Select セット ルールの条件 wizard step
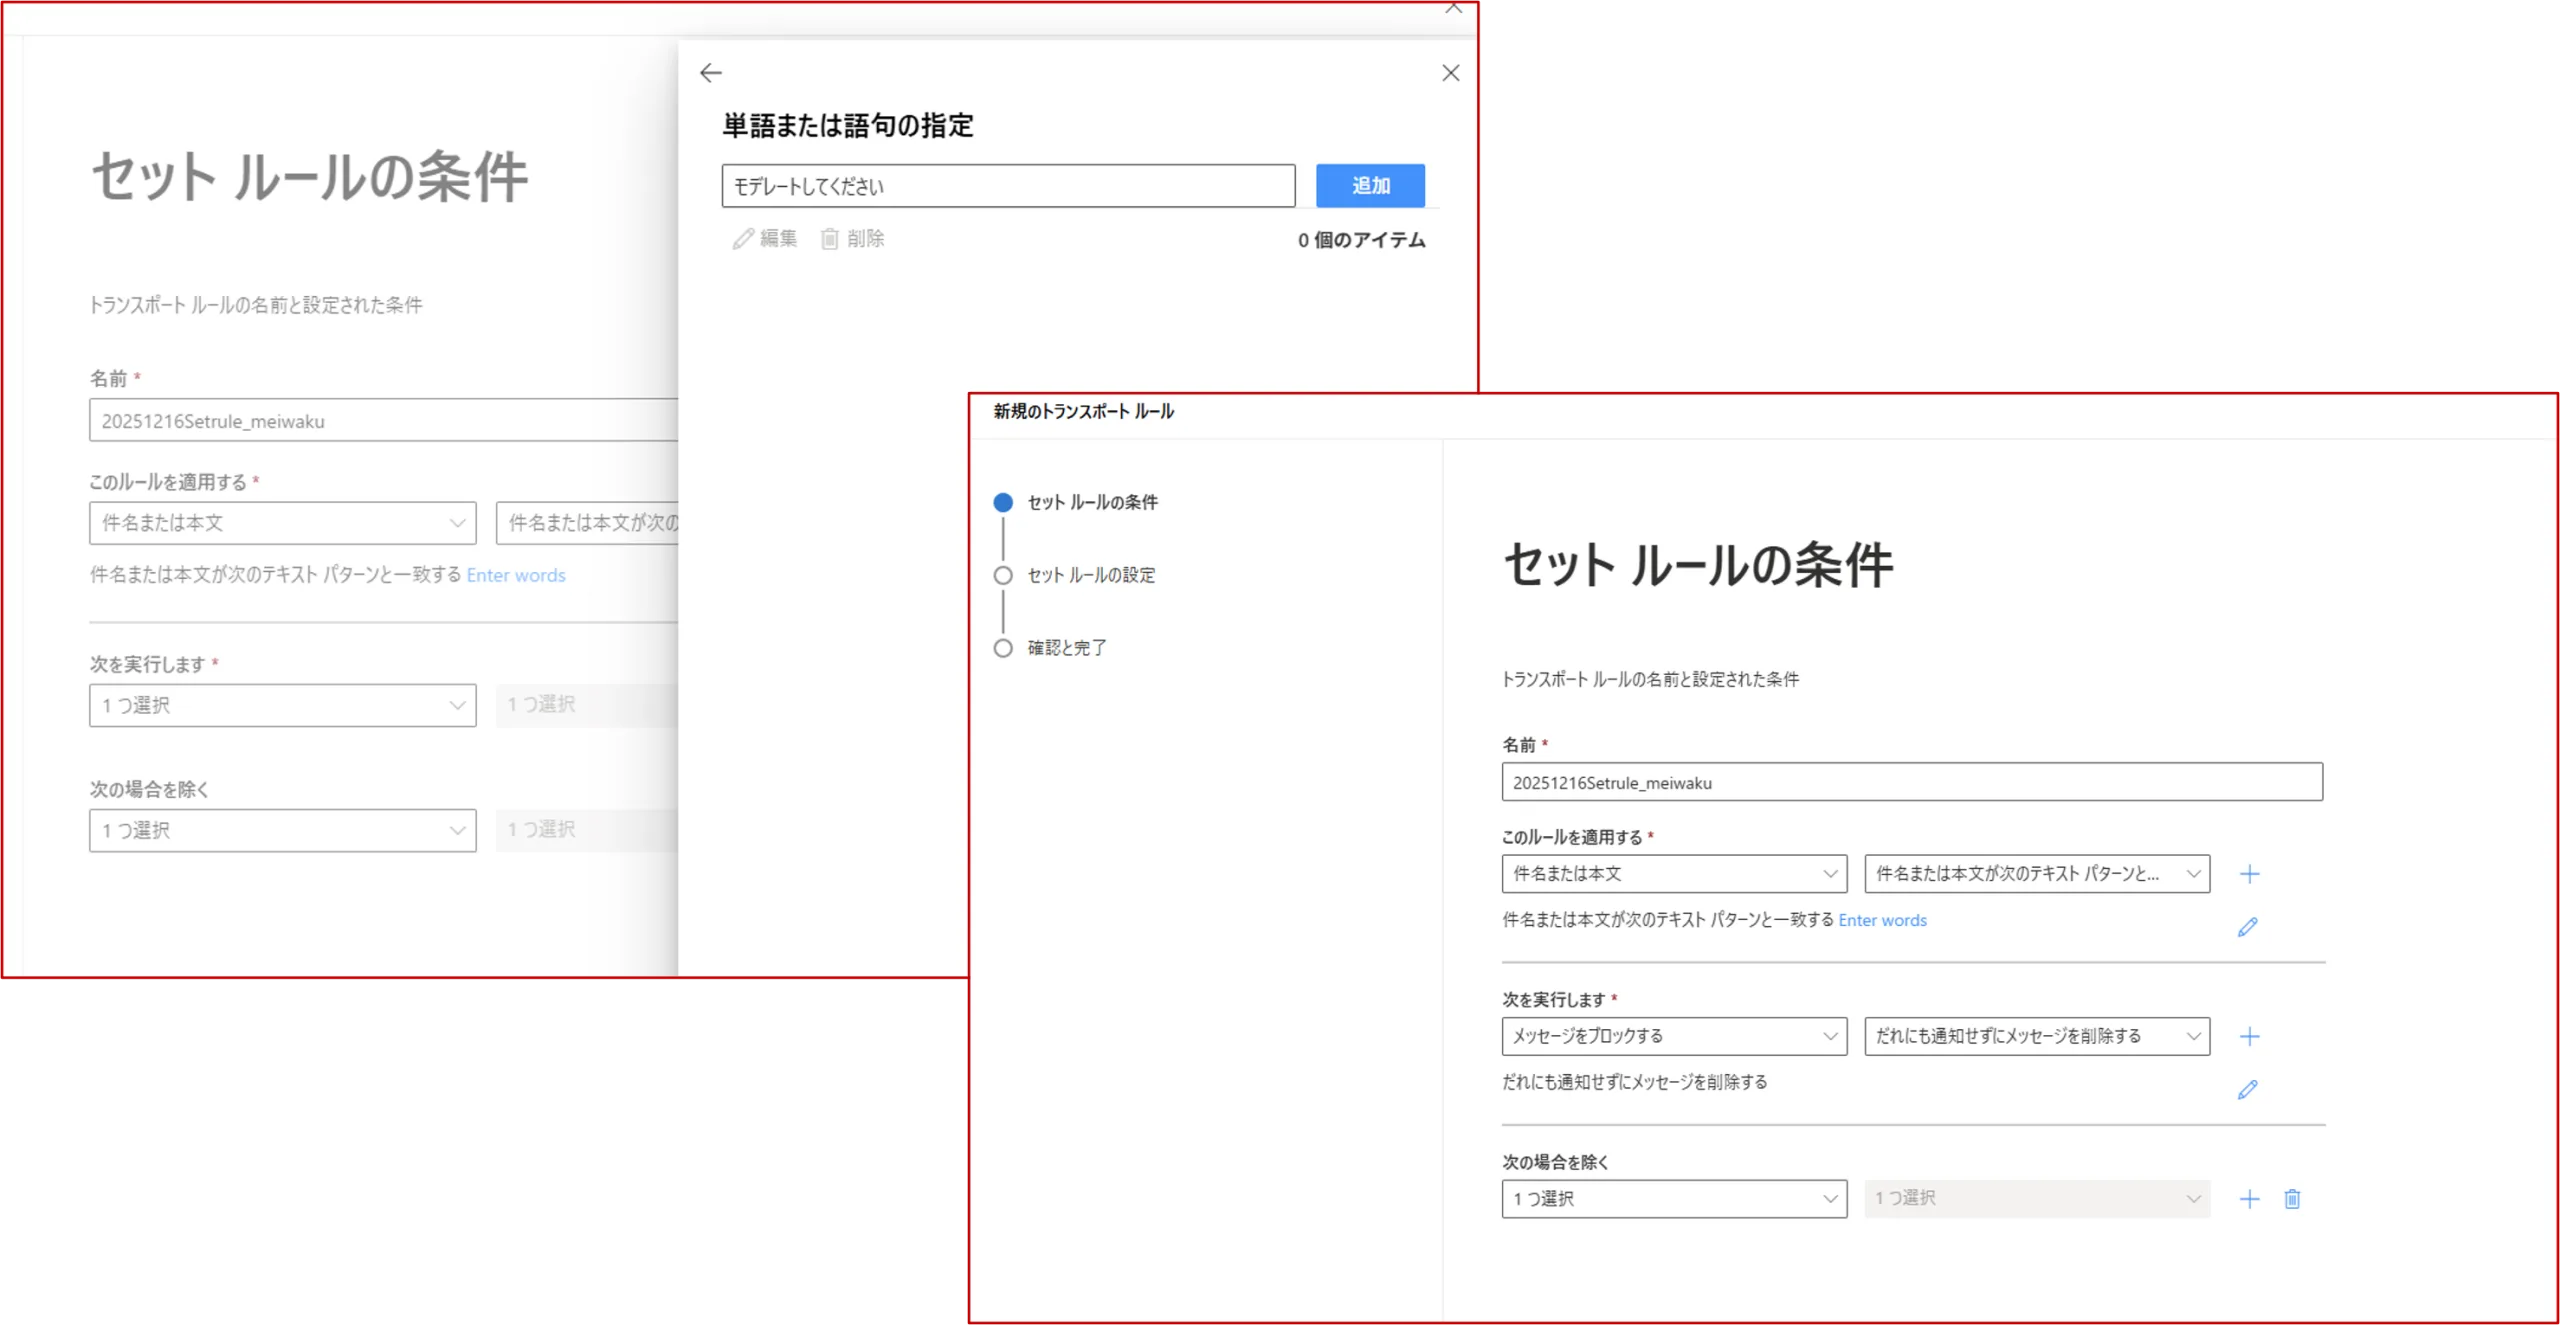The height and width of the screenshot is (1325, 2560). pos(1092,502)
